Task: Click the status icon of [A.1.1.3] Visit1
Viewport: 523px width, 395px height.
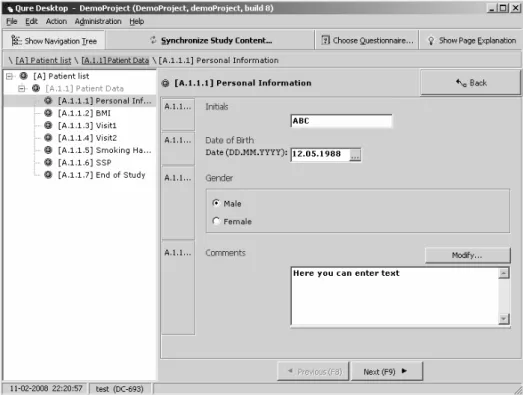Action: pyautogui.click(x=48, y=125)
